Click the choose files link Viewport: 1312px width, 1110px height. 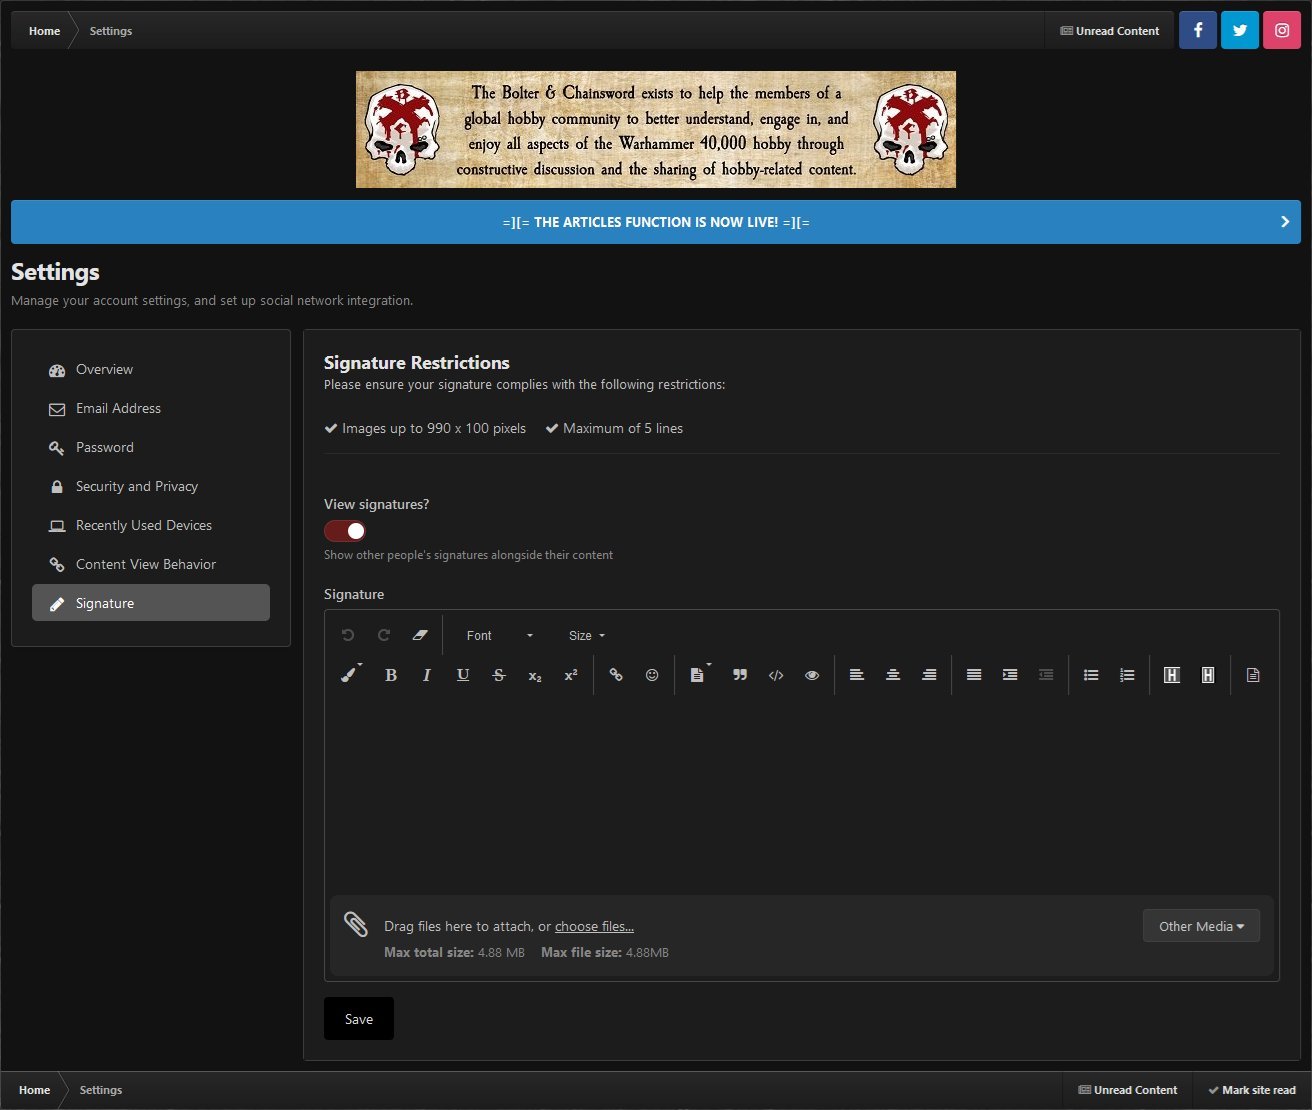[x=594, y=927]
